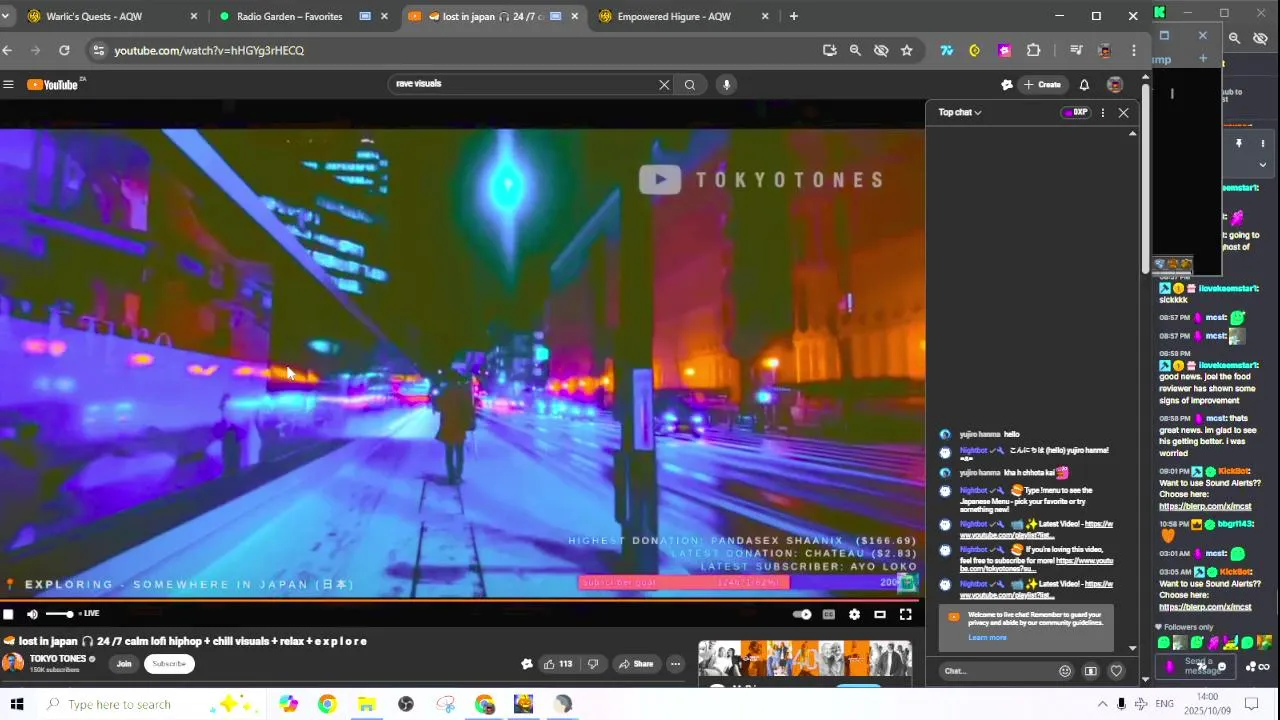Open Kick chat emoji picker

pyautogui.click(x=1221, y=667)
